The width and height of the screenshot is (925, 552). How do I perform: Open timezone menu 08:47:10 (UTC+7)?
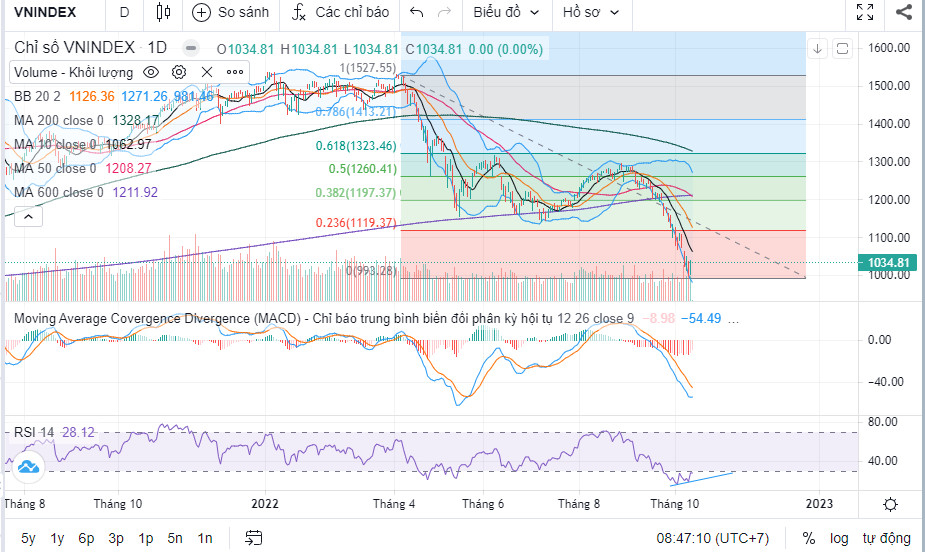(713, 538)
